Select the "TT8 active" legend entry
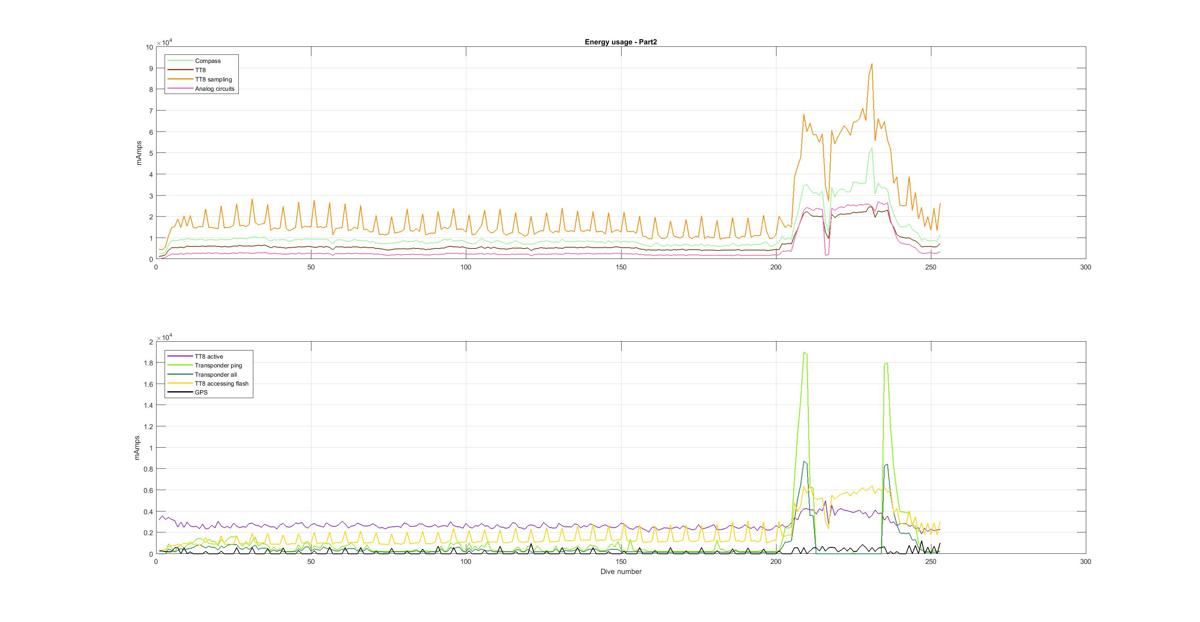 click(x=198, y=356)
